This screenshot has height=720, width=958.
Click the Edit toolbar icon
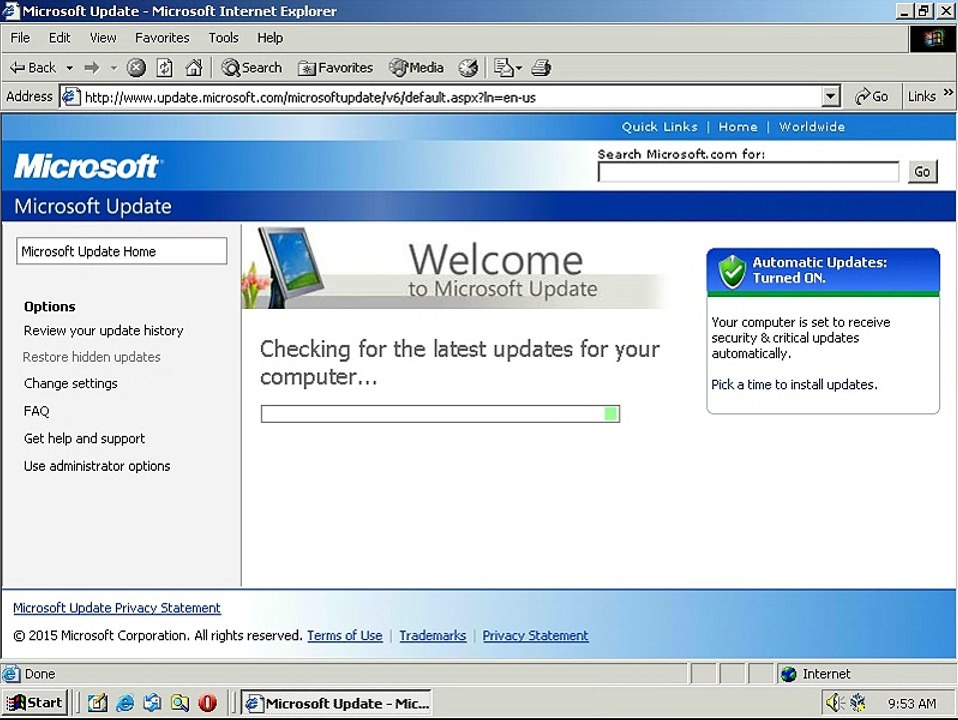click(503, 67)
